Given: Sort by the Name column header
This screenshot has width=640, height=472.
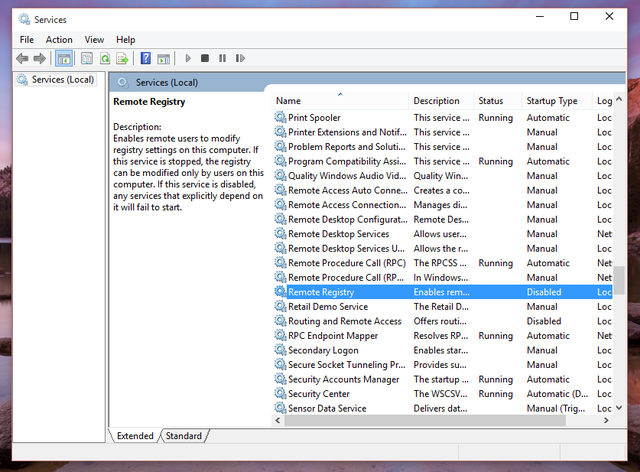Looking at the screenshot, I should (x=340, y=101).
